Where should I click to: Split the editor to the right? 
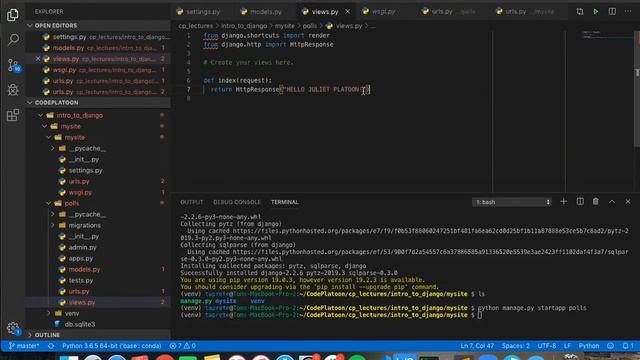click(x=612, y=12)
